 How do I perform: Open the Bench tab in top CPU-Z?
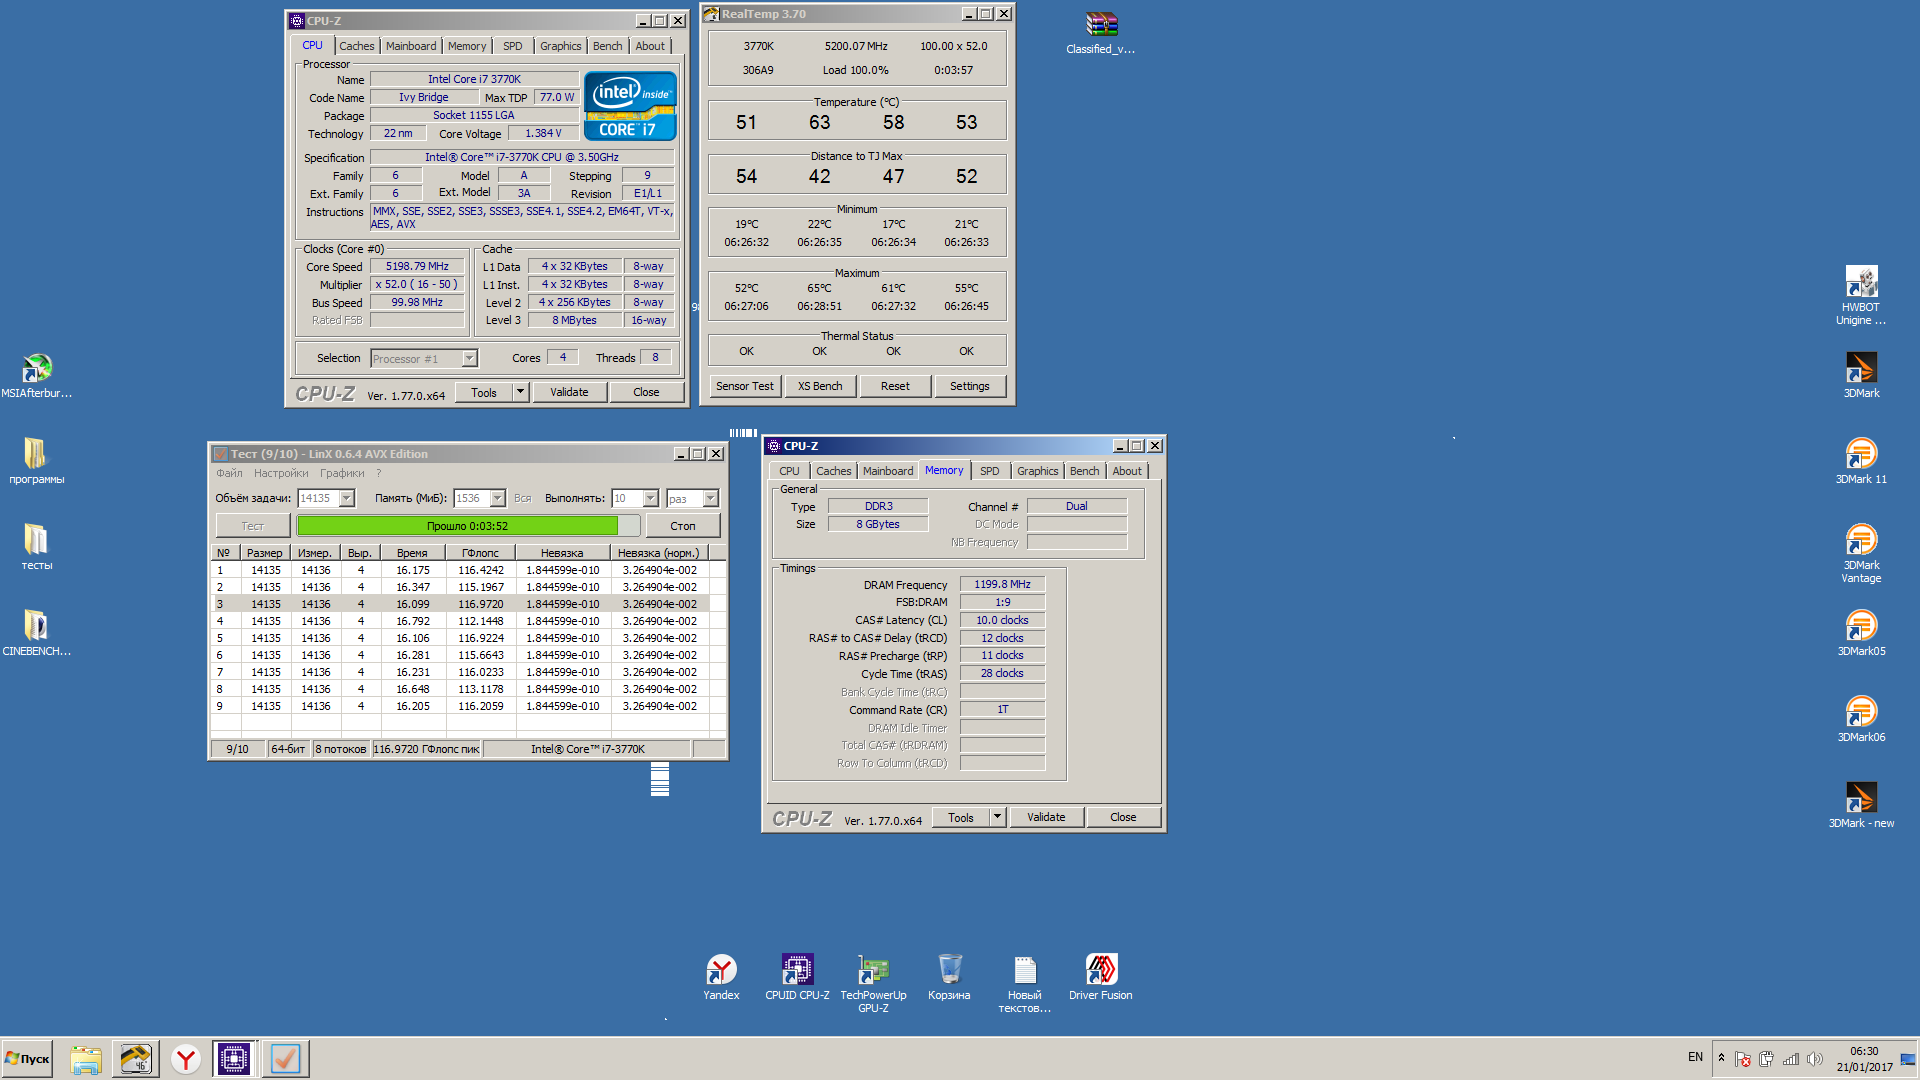click(x=607, y=46)
